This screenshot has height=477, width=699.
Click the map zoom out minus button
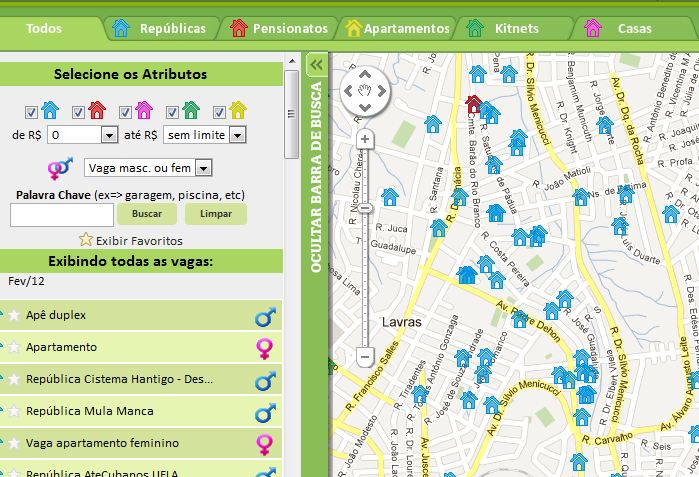(365, 356)
